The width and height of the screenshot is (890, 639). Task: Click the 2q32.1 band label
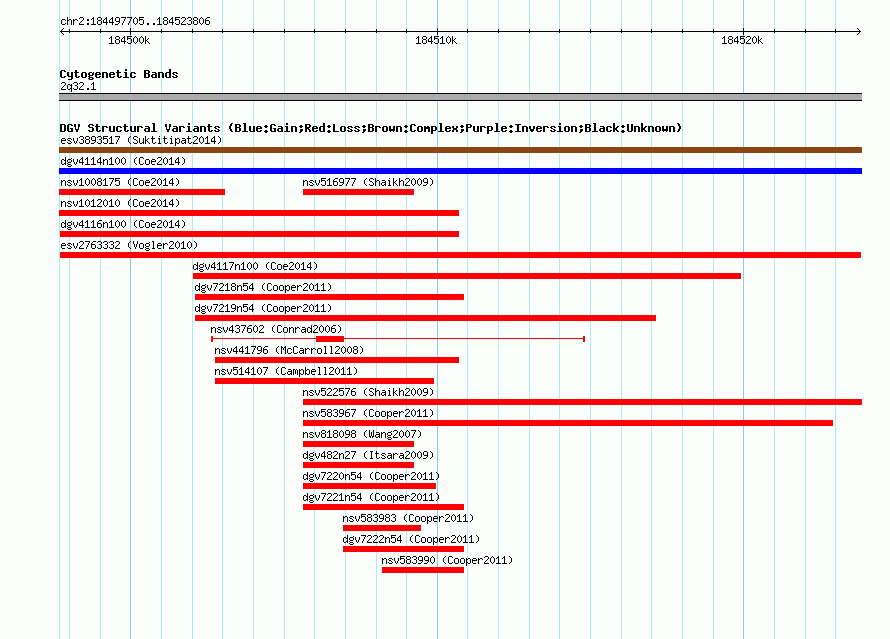tap(78, 86)
